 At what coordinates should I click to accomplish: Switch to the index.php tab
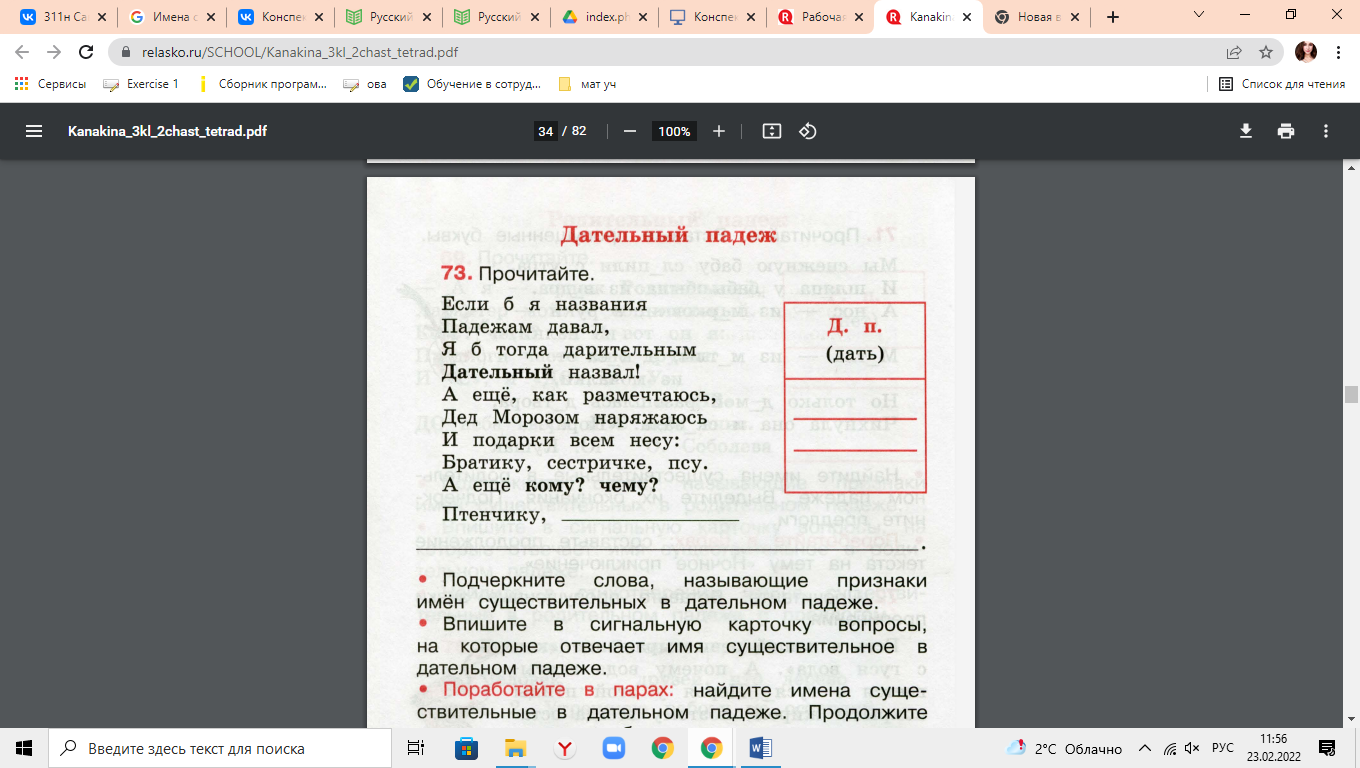pyautogui.click(x=603, y=17)
